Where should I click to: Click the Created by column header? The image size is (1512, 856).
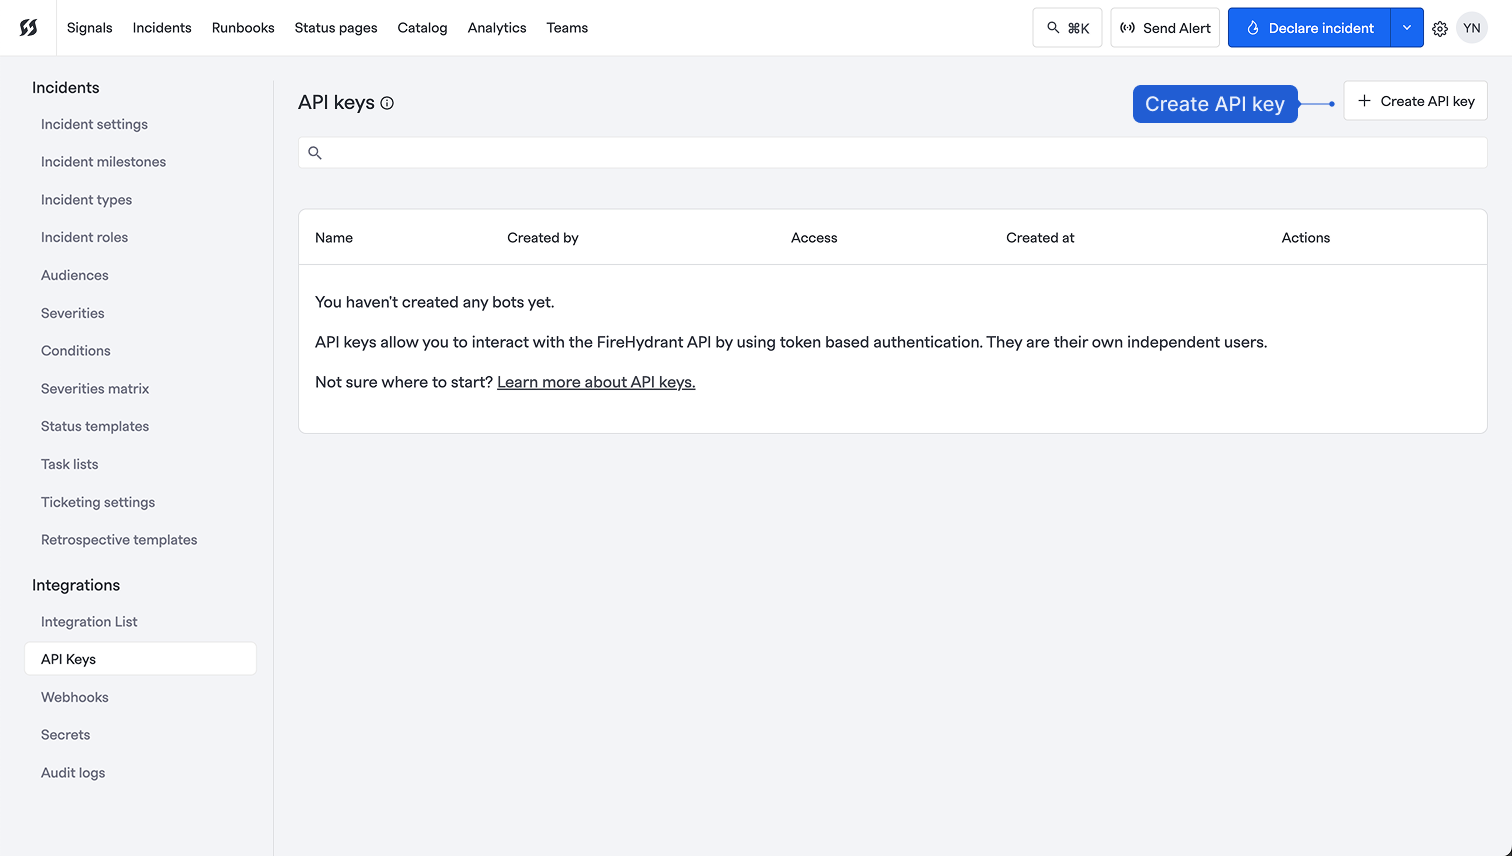543,238
